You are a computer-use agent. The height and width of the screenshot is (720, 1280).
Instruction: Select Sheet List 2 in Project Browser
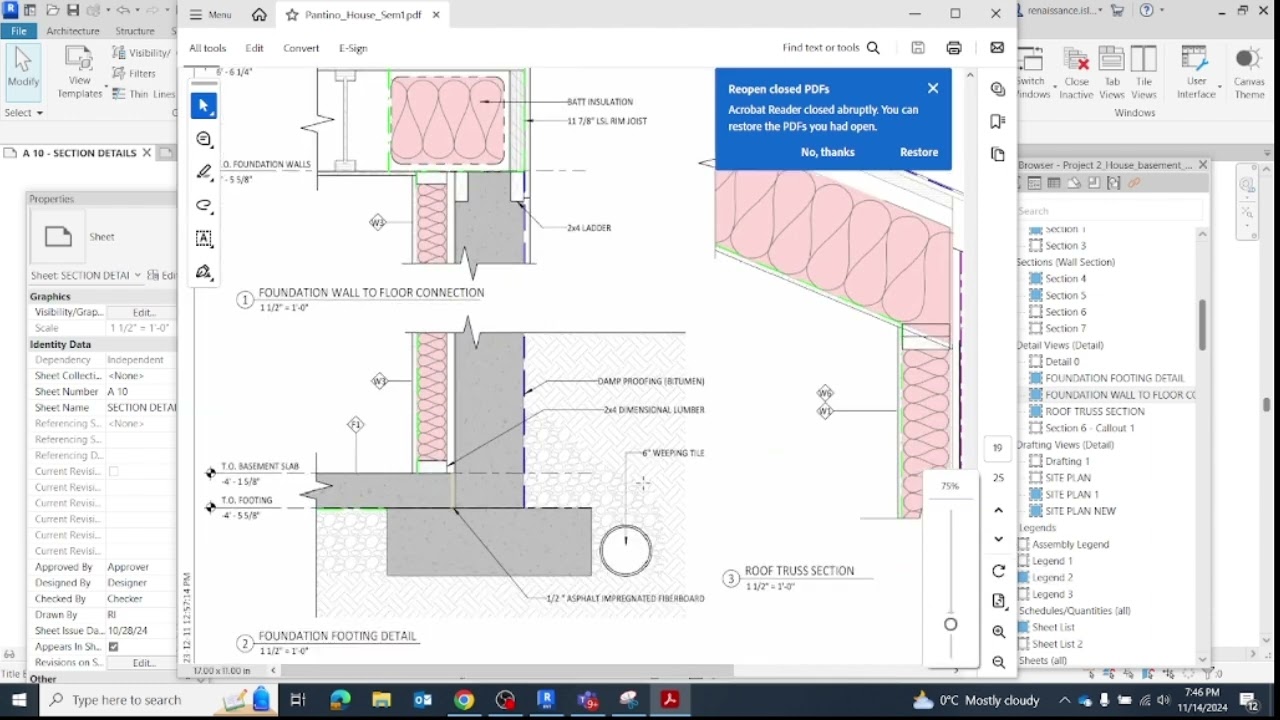pos(1057,644)
